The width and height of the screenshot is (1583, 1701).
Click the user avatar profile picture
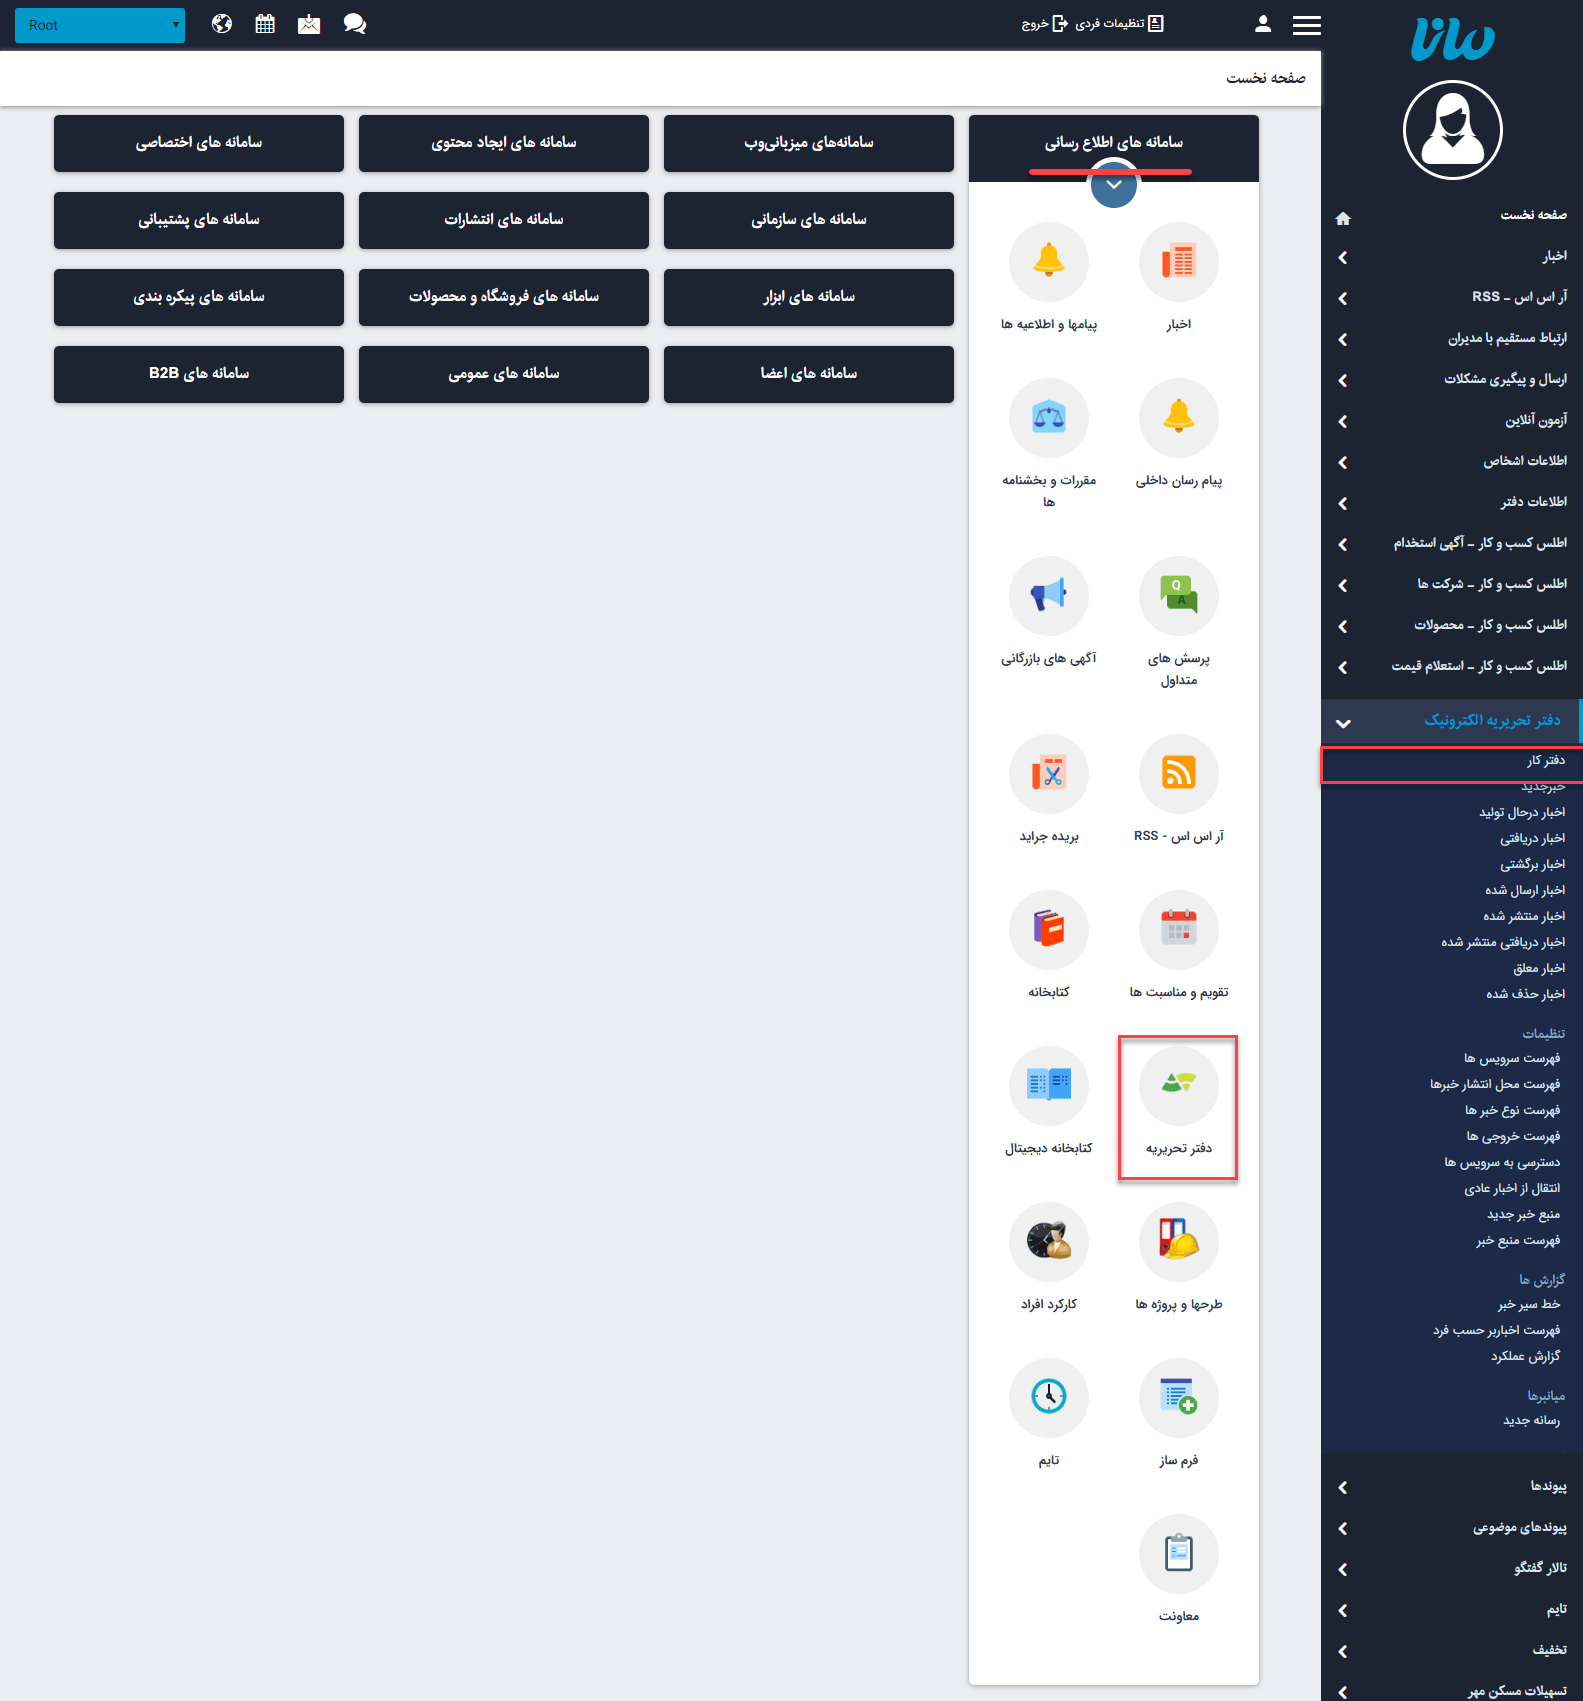(x=1452, y=130)
